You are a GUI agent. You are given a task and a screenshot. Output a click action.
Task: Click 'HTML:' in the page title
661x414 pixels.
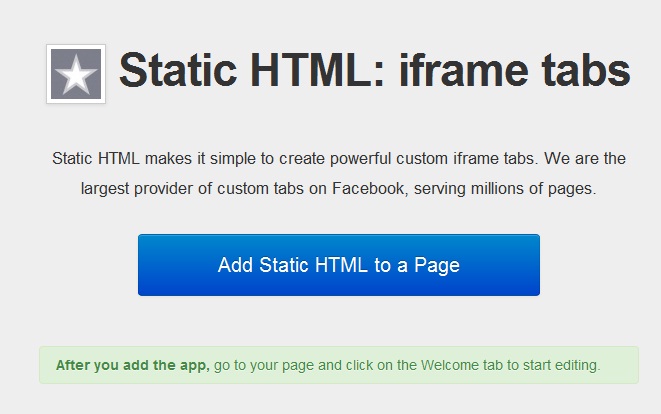(317, 70)
